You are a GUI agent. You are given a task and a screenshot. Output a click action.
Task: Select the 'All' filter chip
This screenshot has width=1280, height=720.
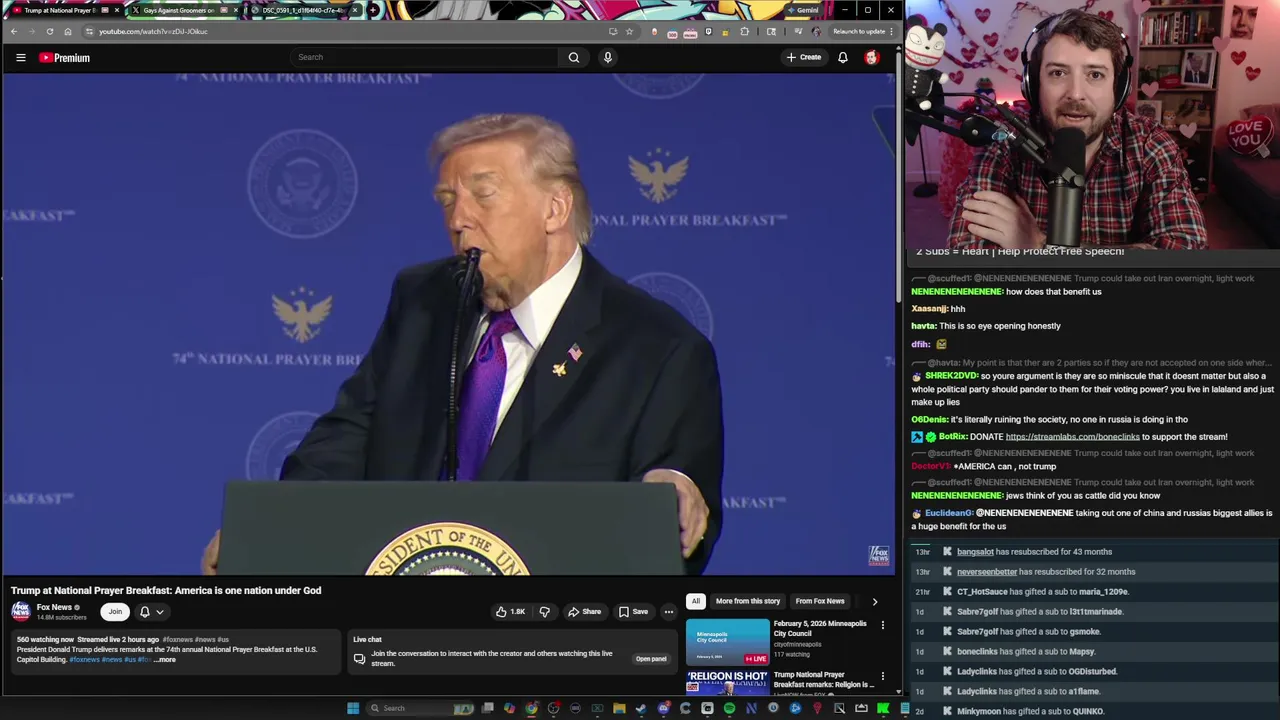point(696,601)
